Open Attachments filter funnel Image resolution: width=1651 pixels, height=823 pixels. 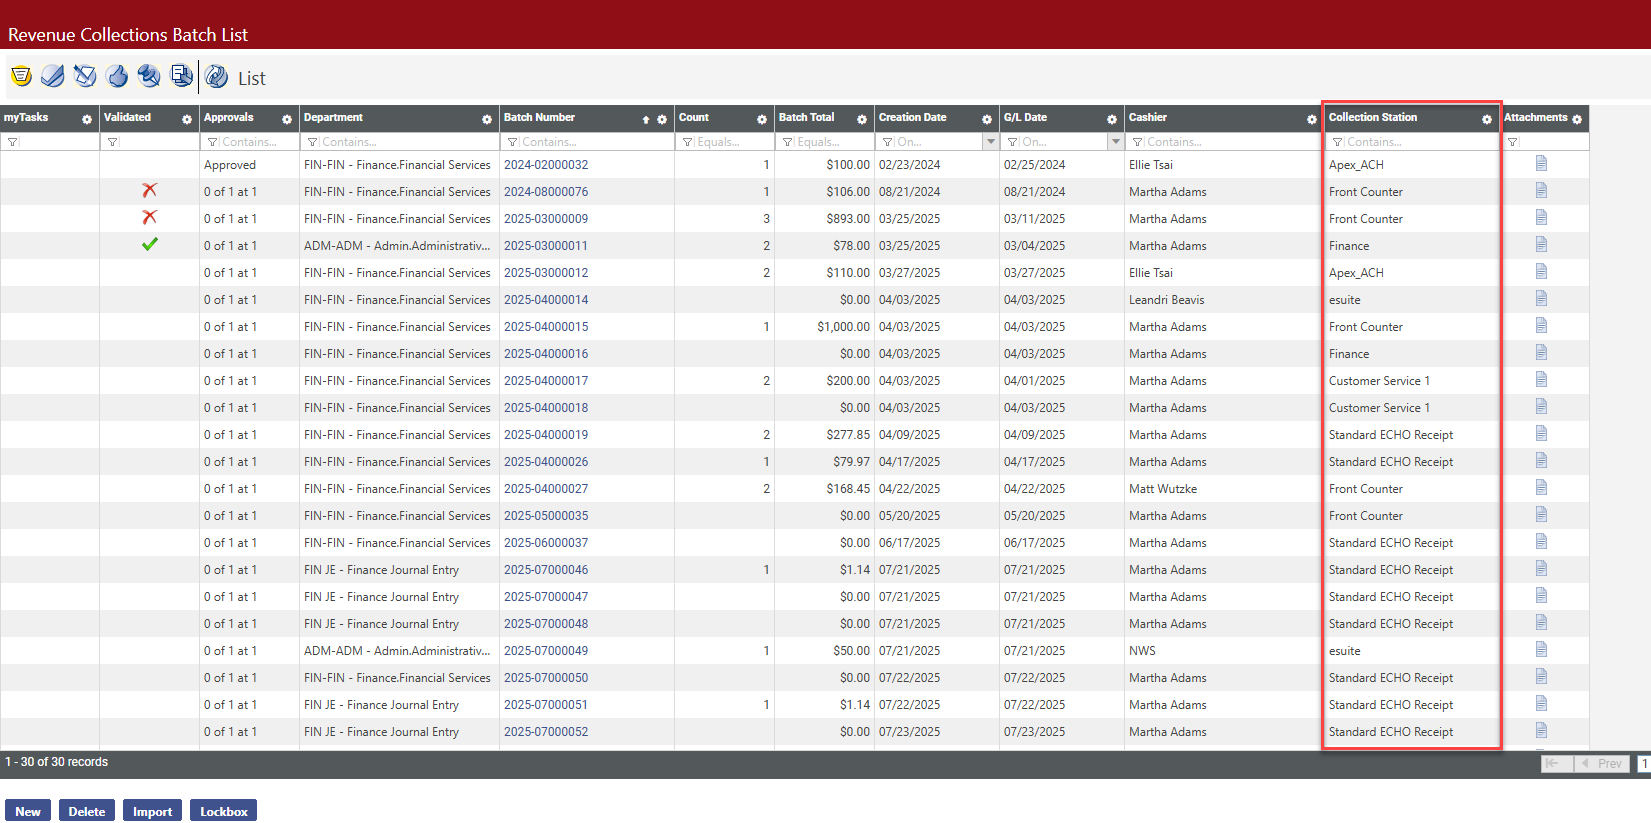pyautogui.click(x=1512, y=142)
